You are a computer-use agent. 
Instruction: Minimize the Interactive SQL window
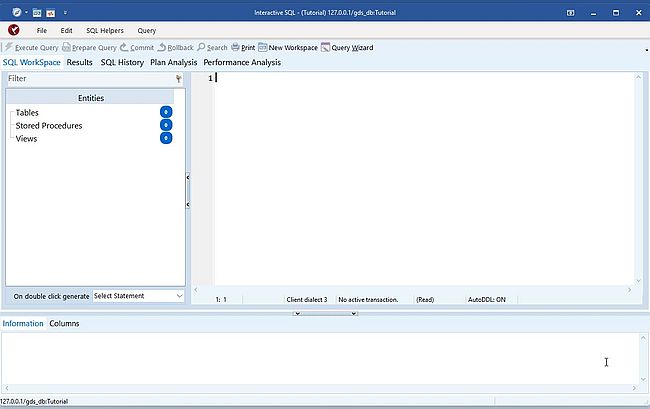(x=593, y=13)
